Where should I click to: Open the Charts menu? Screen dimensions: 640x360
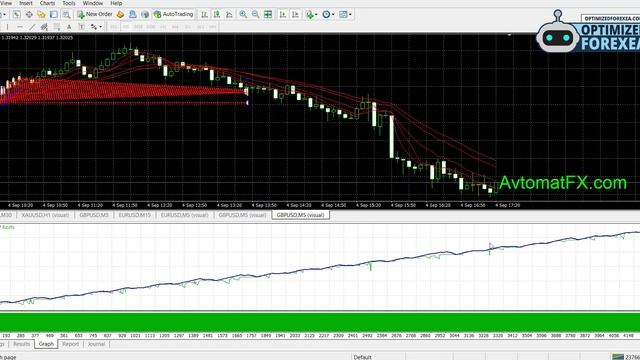(x=47, y=3)
